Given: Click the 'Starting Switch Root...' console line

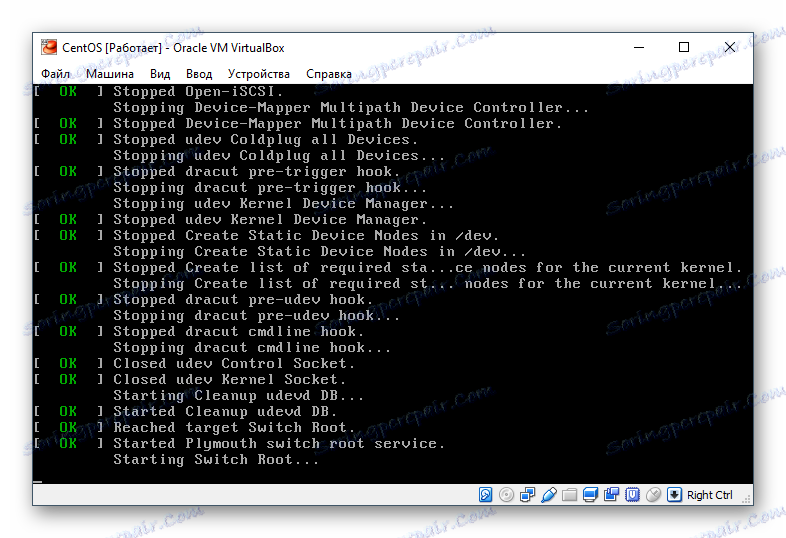Looking at the screenshot, I should (216, 459).
